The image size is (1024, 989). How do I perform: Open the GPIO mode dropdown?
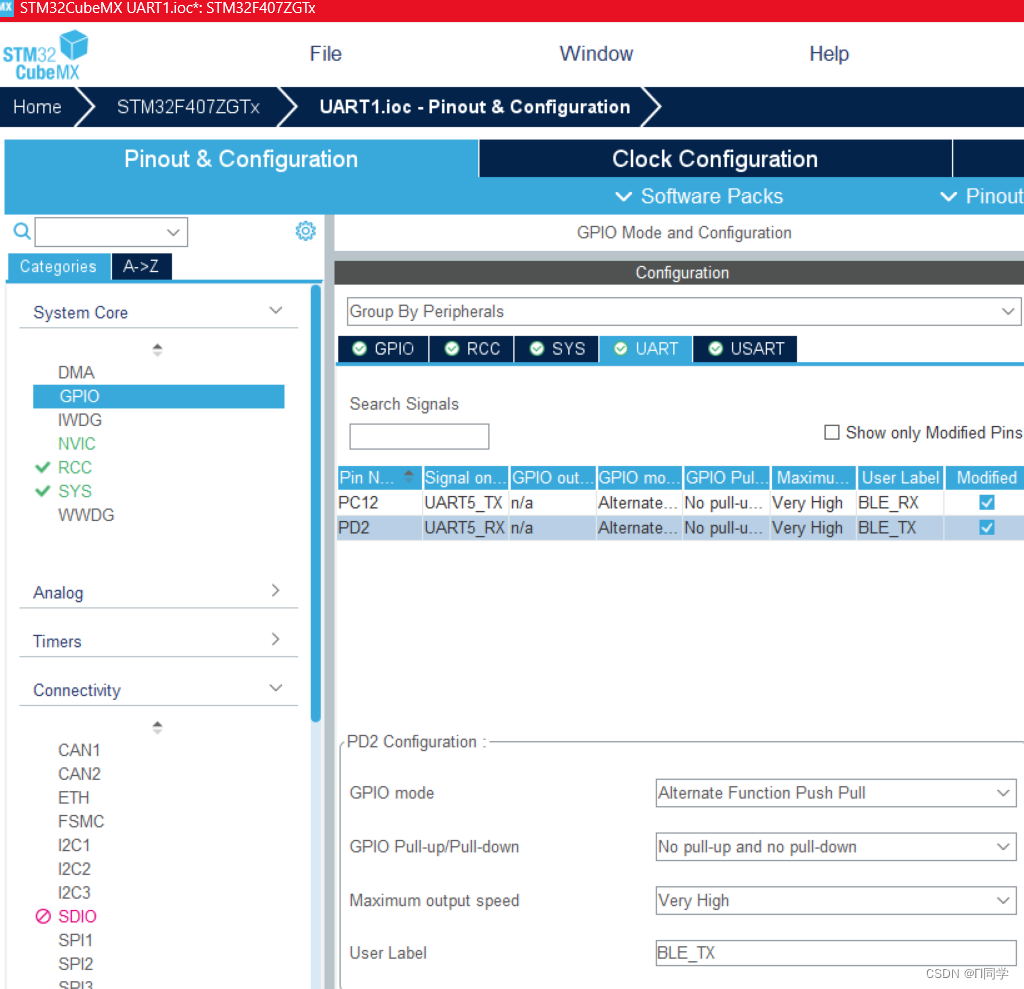tap(836, 792)
